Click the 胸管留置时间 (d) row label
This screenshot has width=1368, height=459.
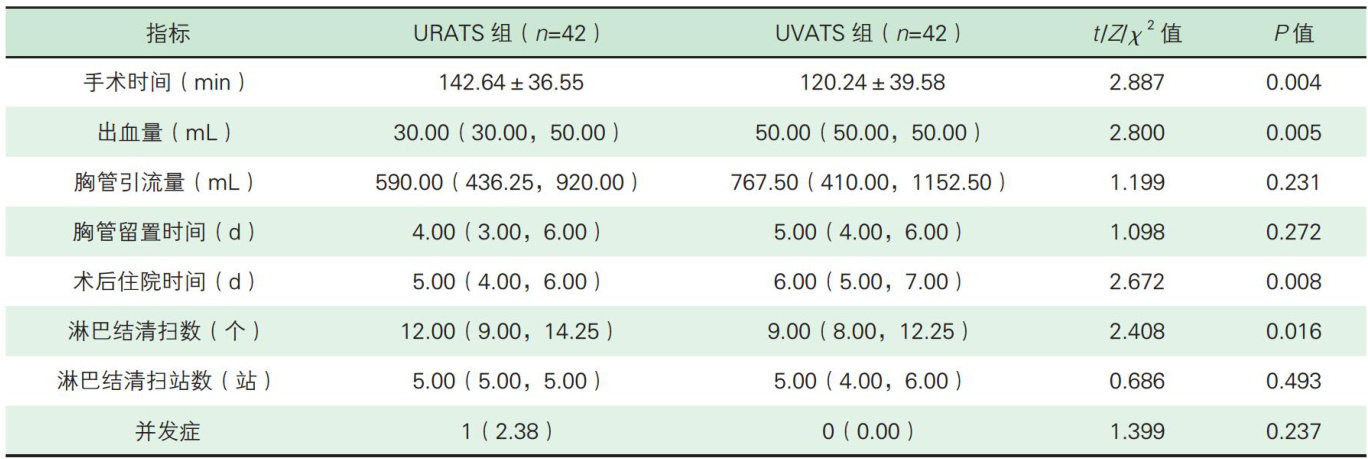(x=167, y=232)
